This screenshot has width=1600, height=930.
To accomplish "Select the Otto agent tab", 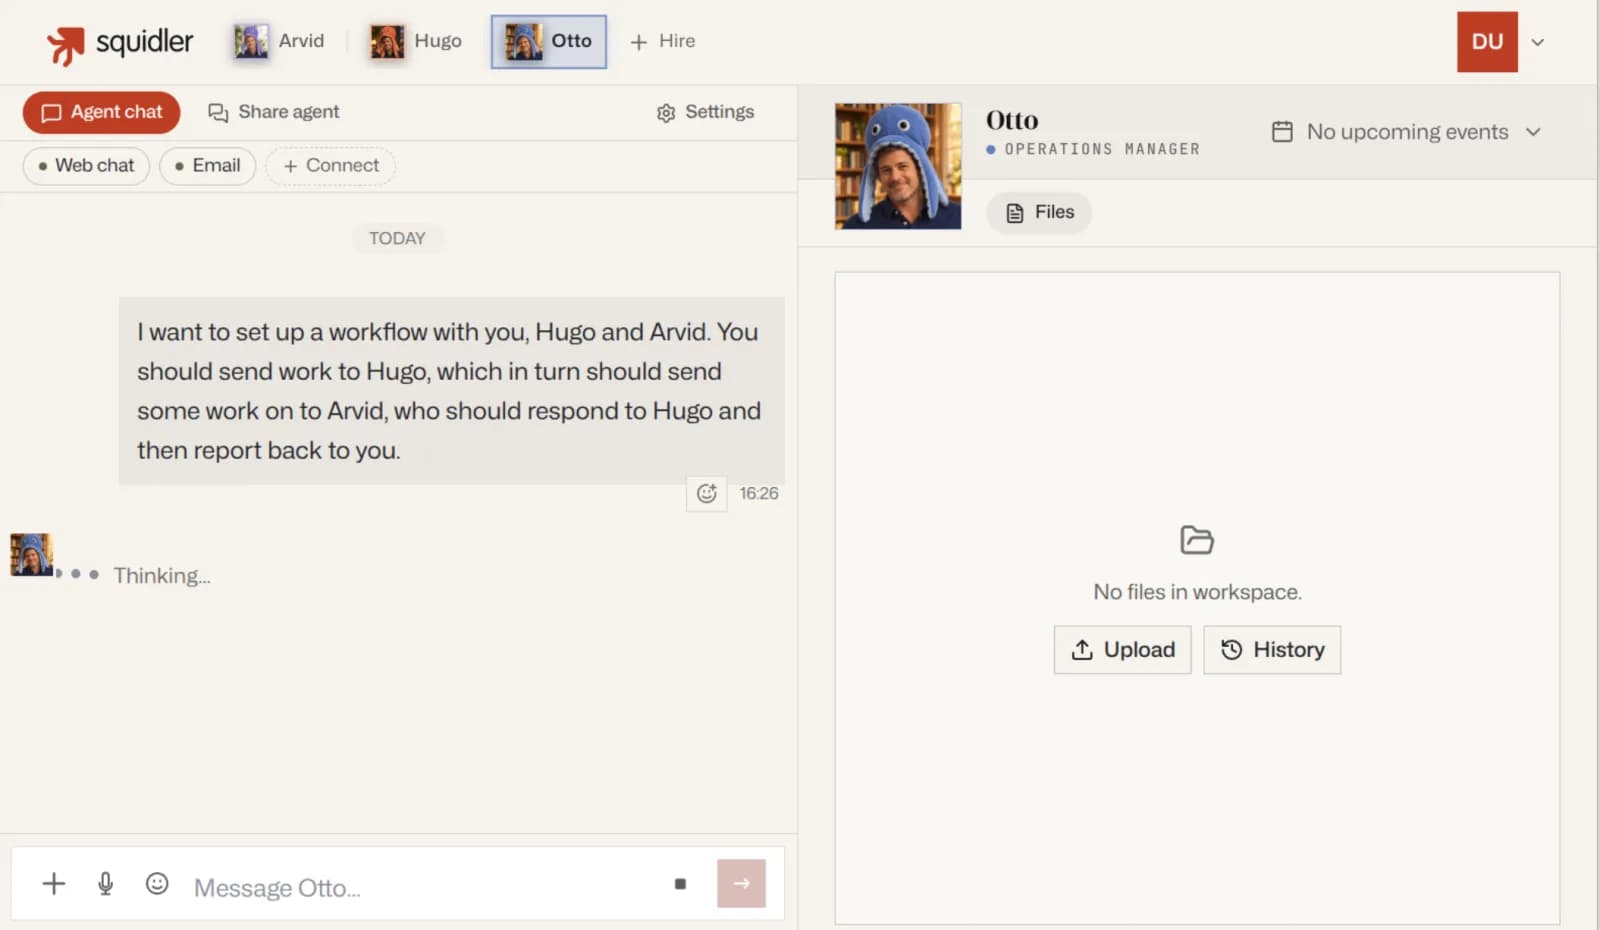I will 548,41.
